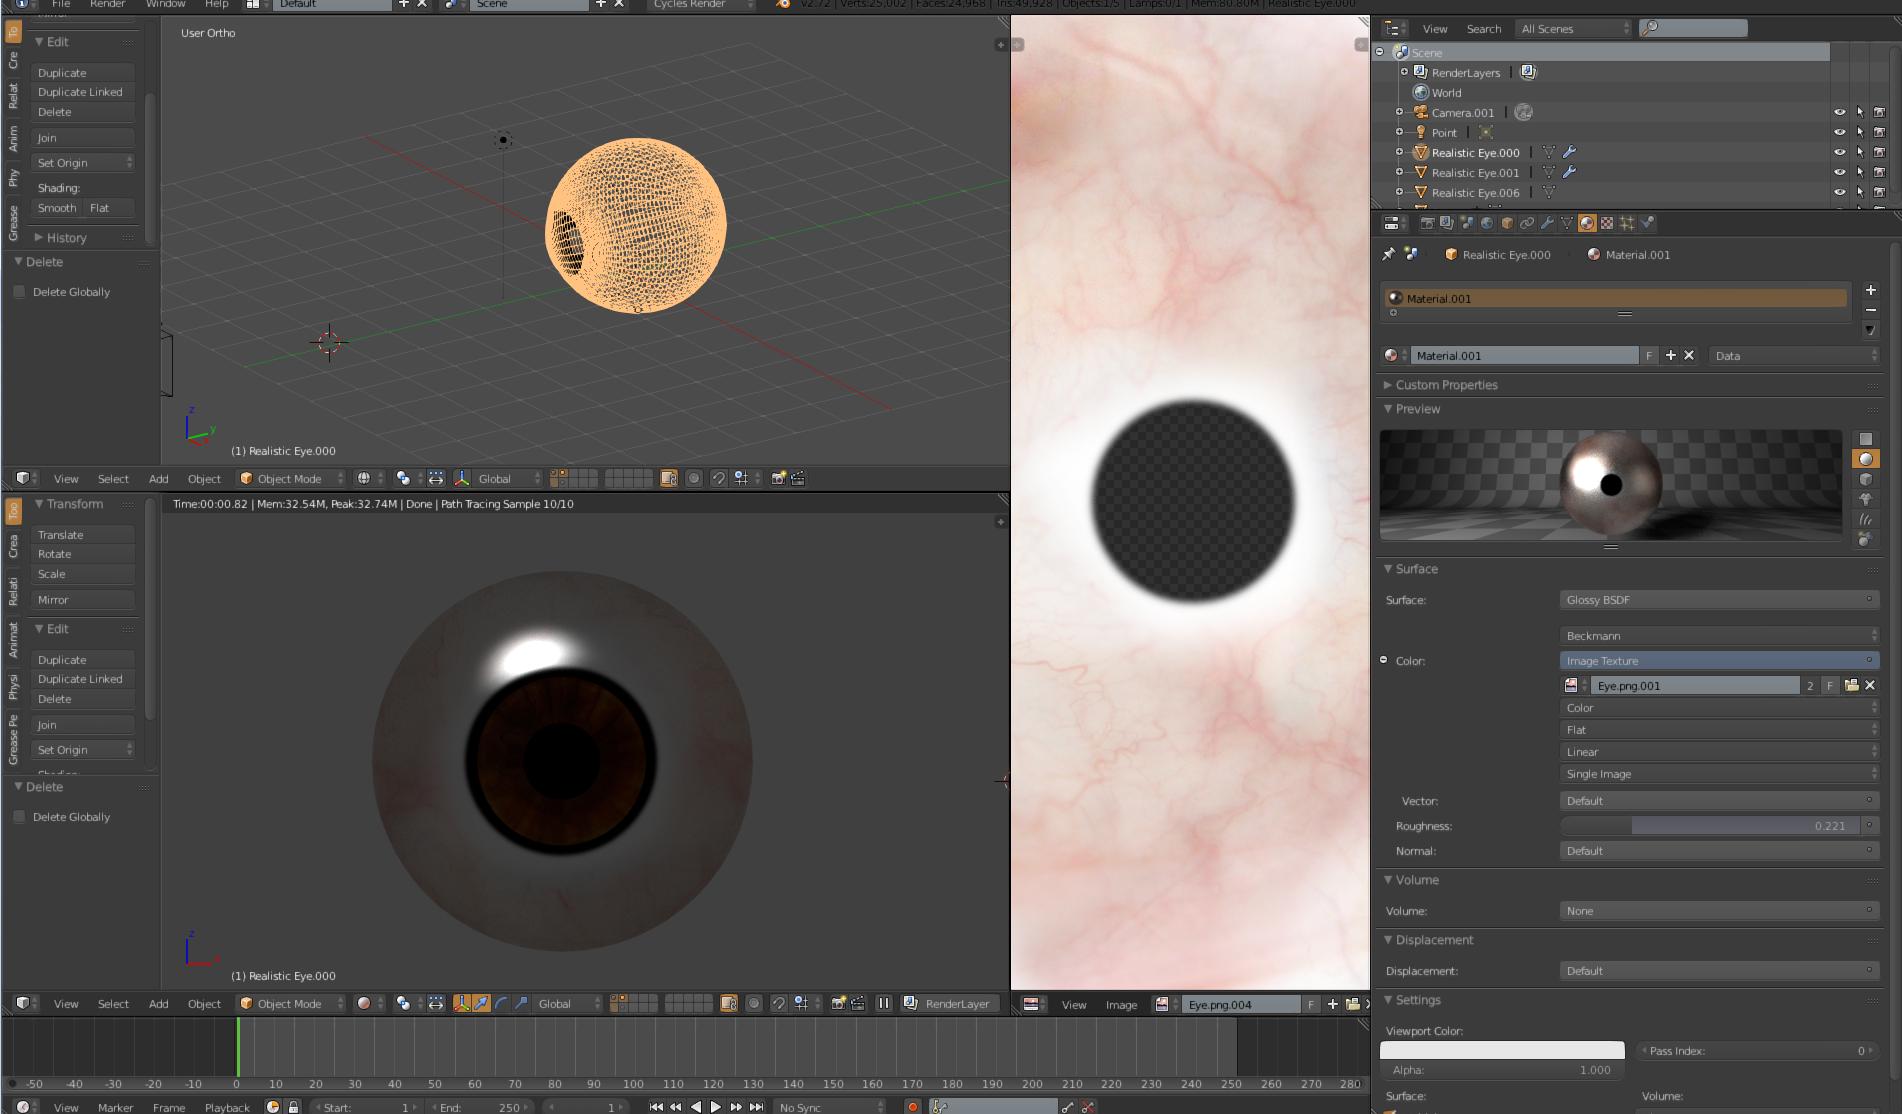Open Marker menu in timeline header
The height and width of the screenshot is (1114, 1902).
coord(115,1107)
